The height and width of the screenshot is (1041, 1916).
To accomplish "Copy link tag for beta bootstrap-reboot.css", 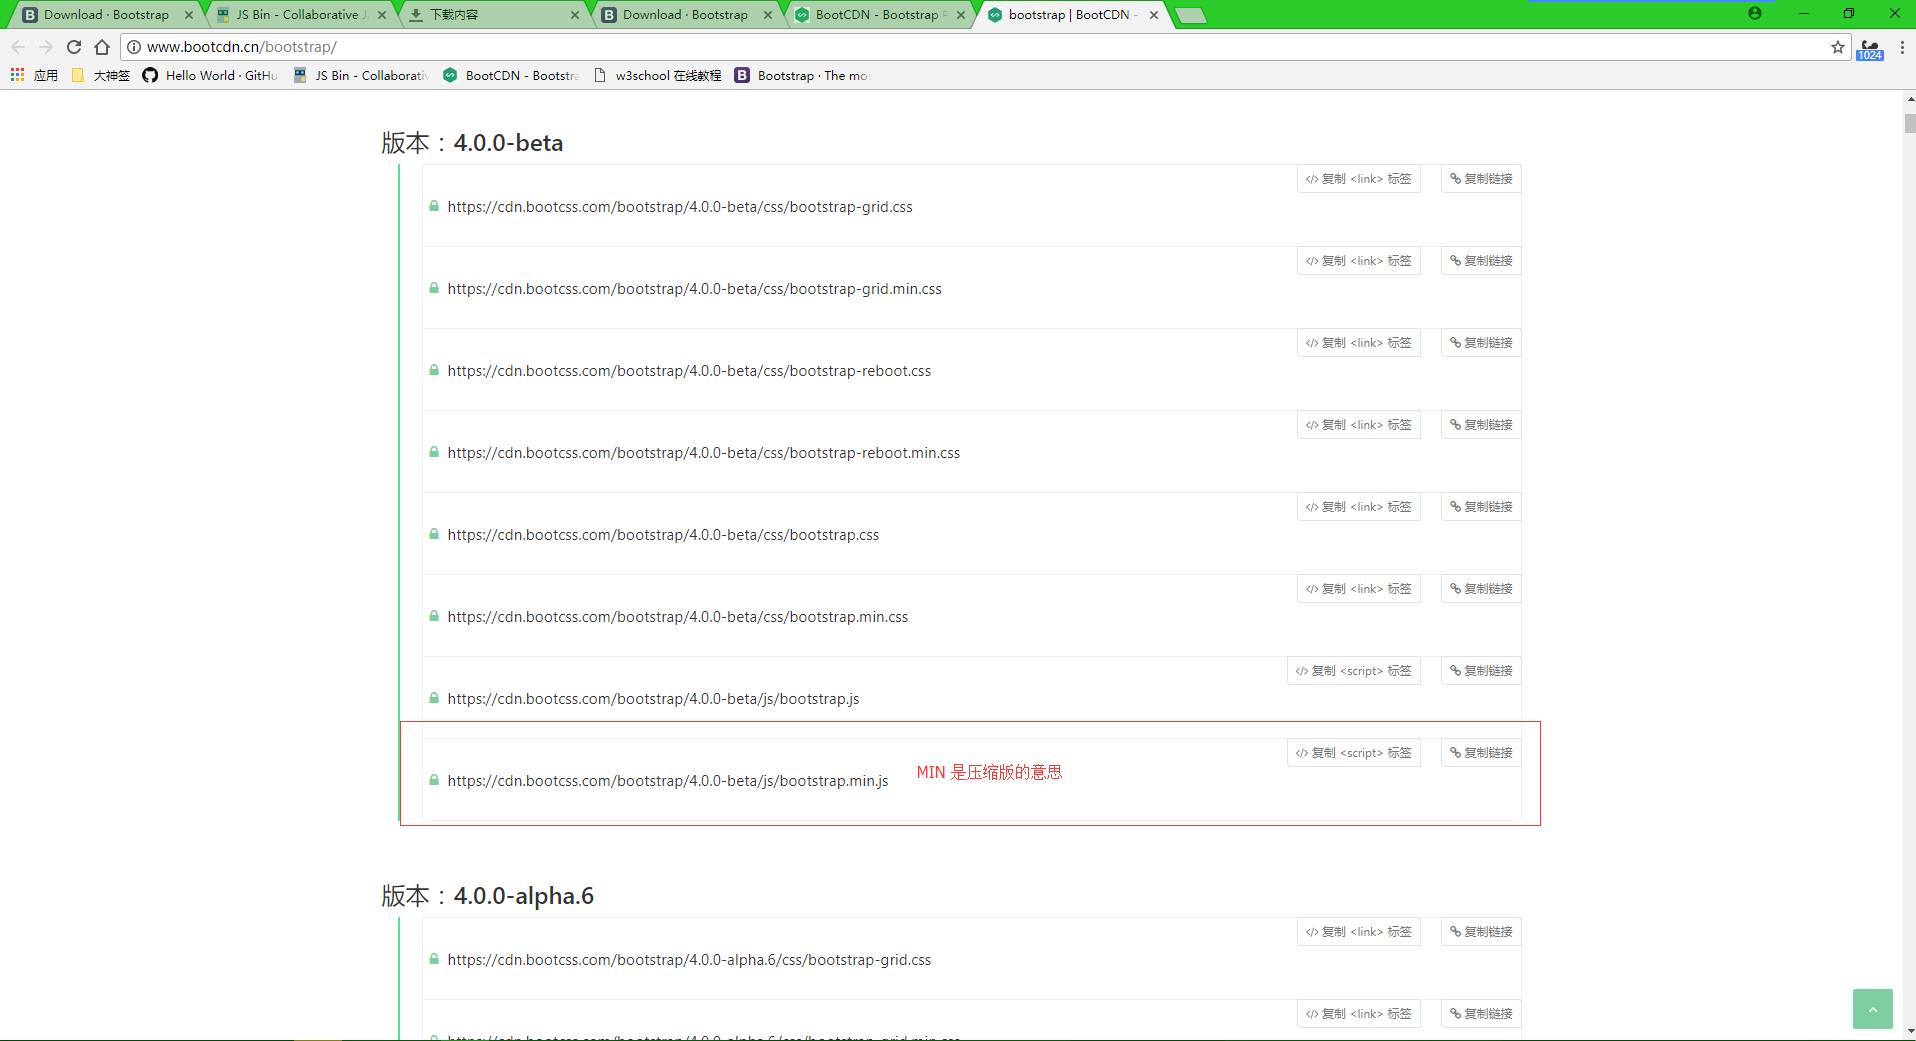I will pyautogui.click(x=1358, y=343).
